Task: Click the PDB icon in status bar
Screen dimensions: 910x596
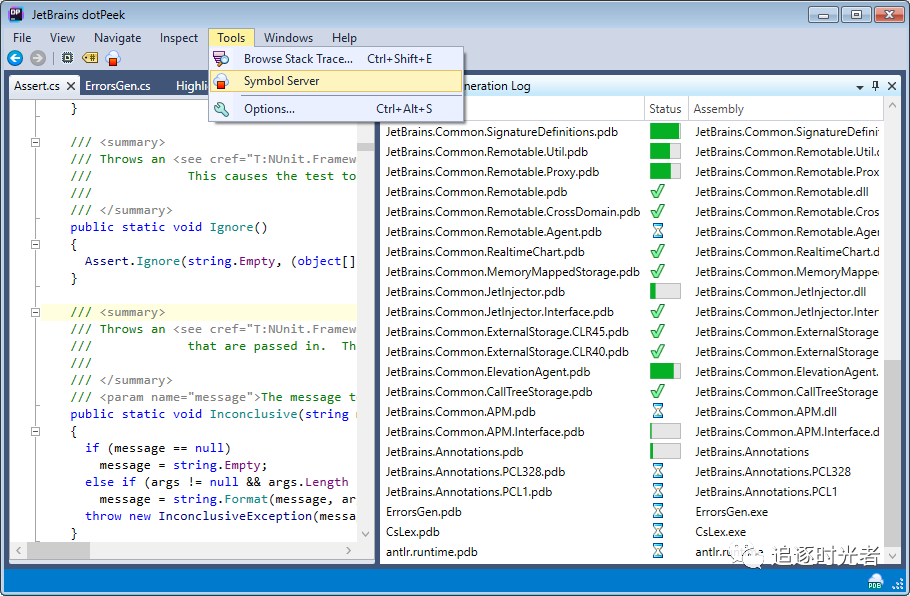Action: coord(875,582)
